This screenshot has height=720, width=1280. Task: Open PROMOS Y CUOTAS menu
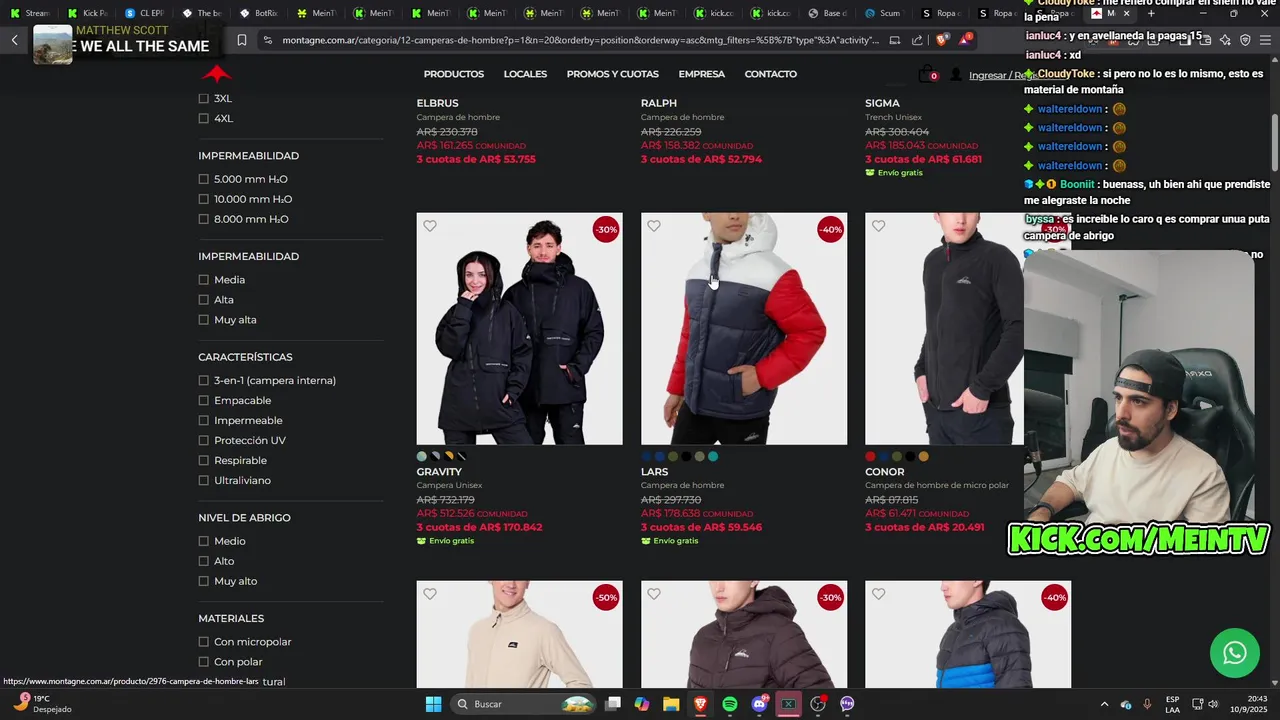(x=612, y=74)
